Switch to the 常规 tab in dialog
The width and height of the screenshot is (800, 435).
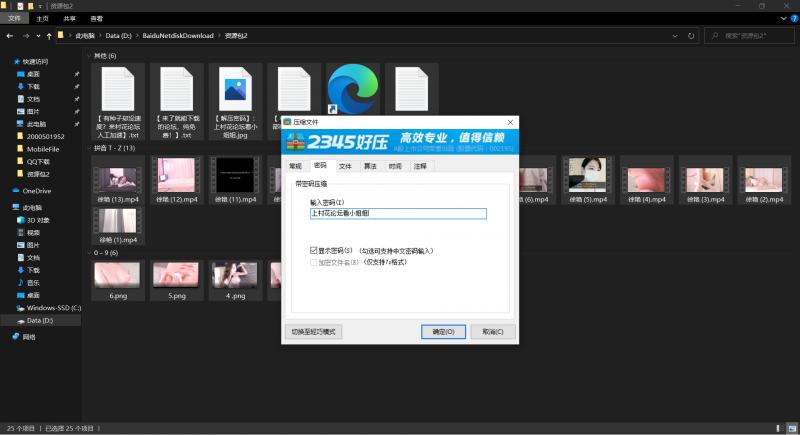[x=295, y=166]
